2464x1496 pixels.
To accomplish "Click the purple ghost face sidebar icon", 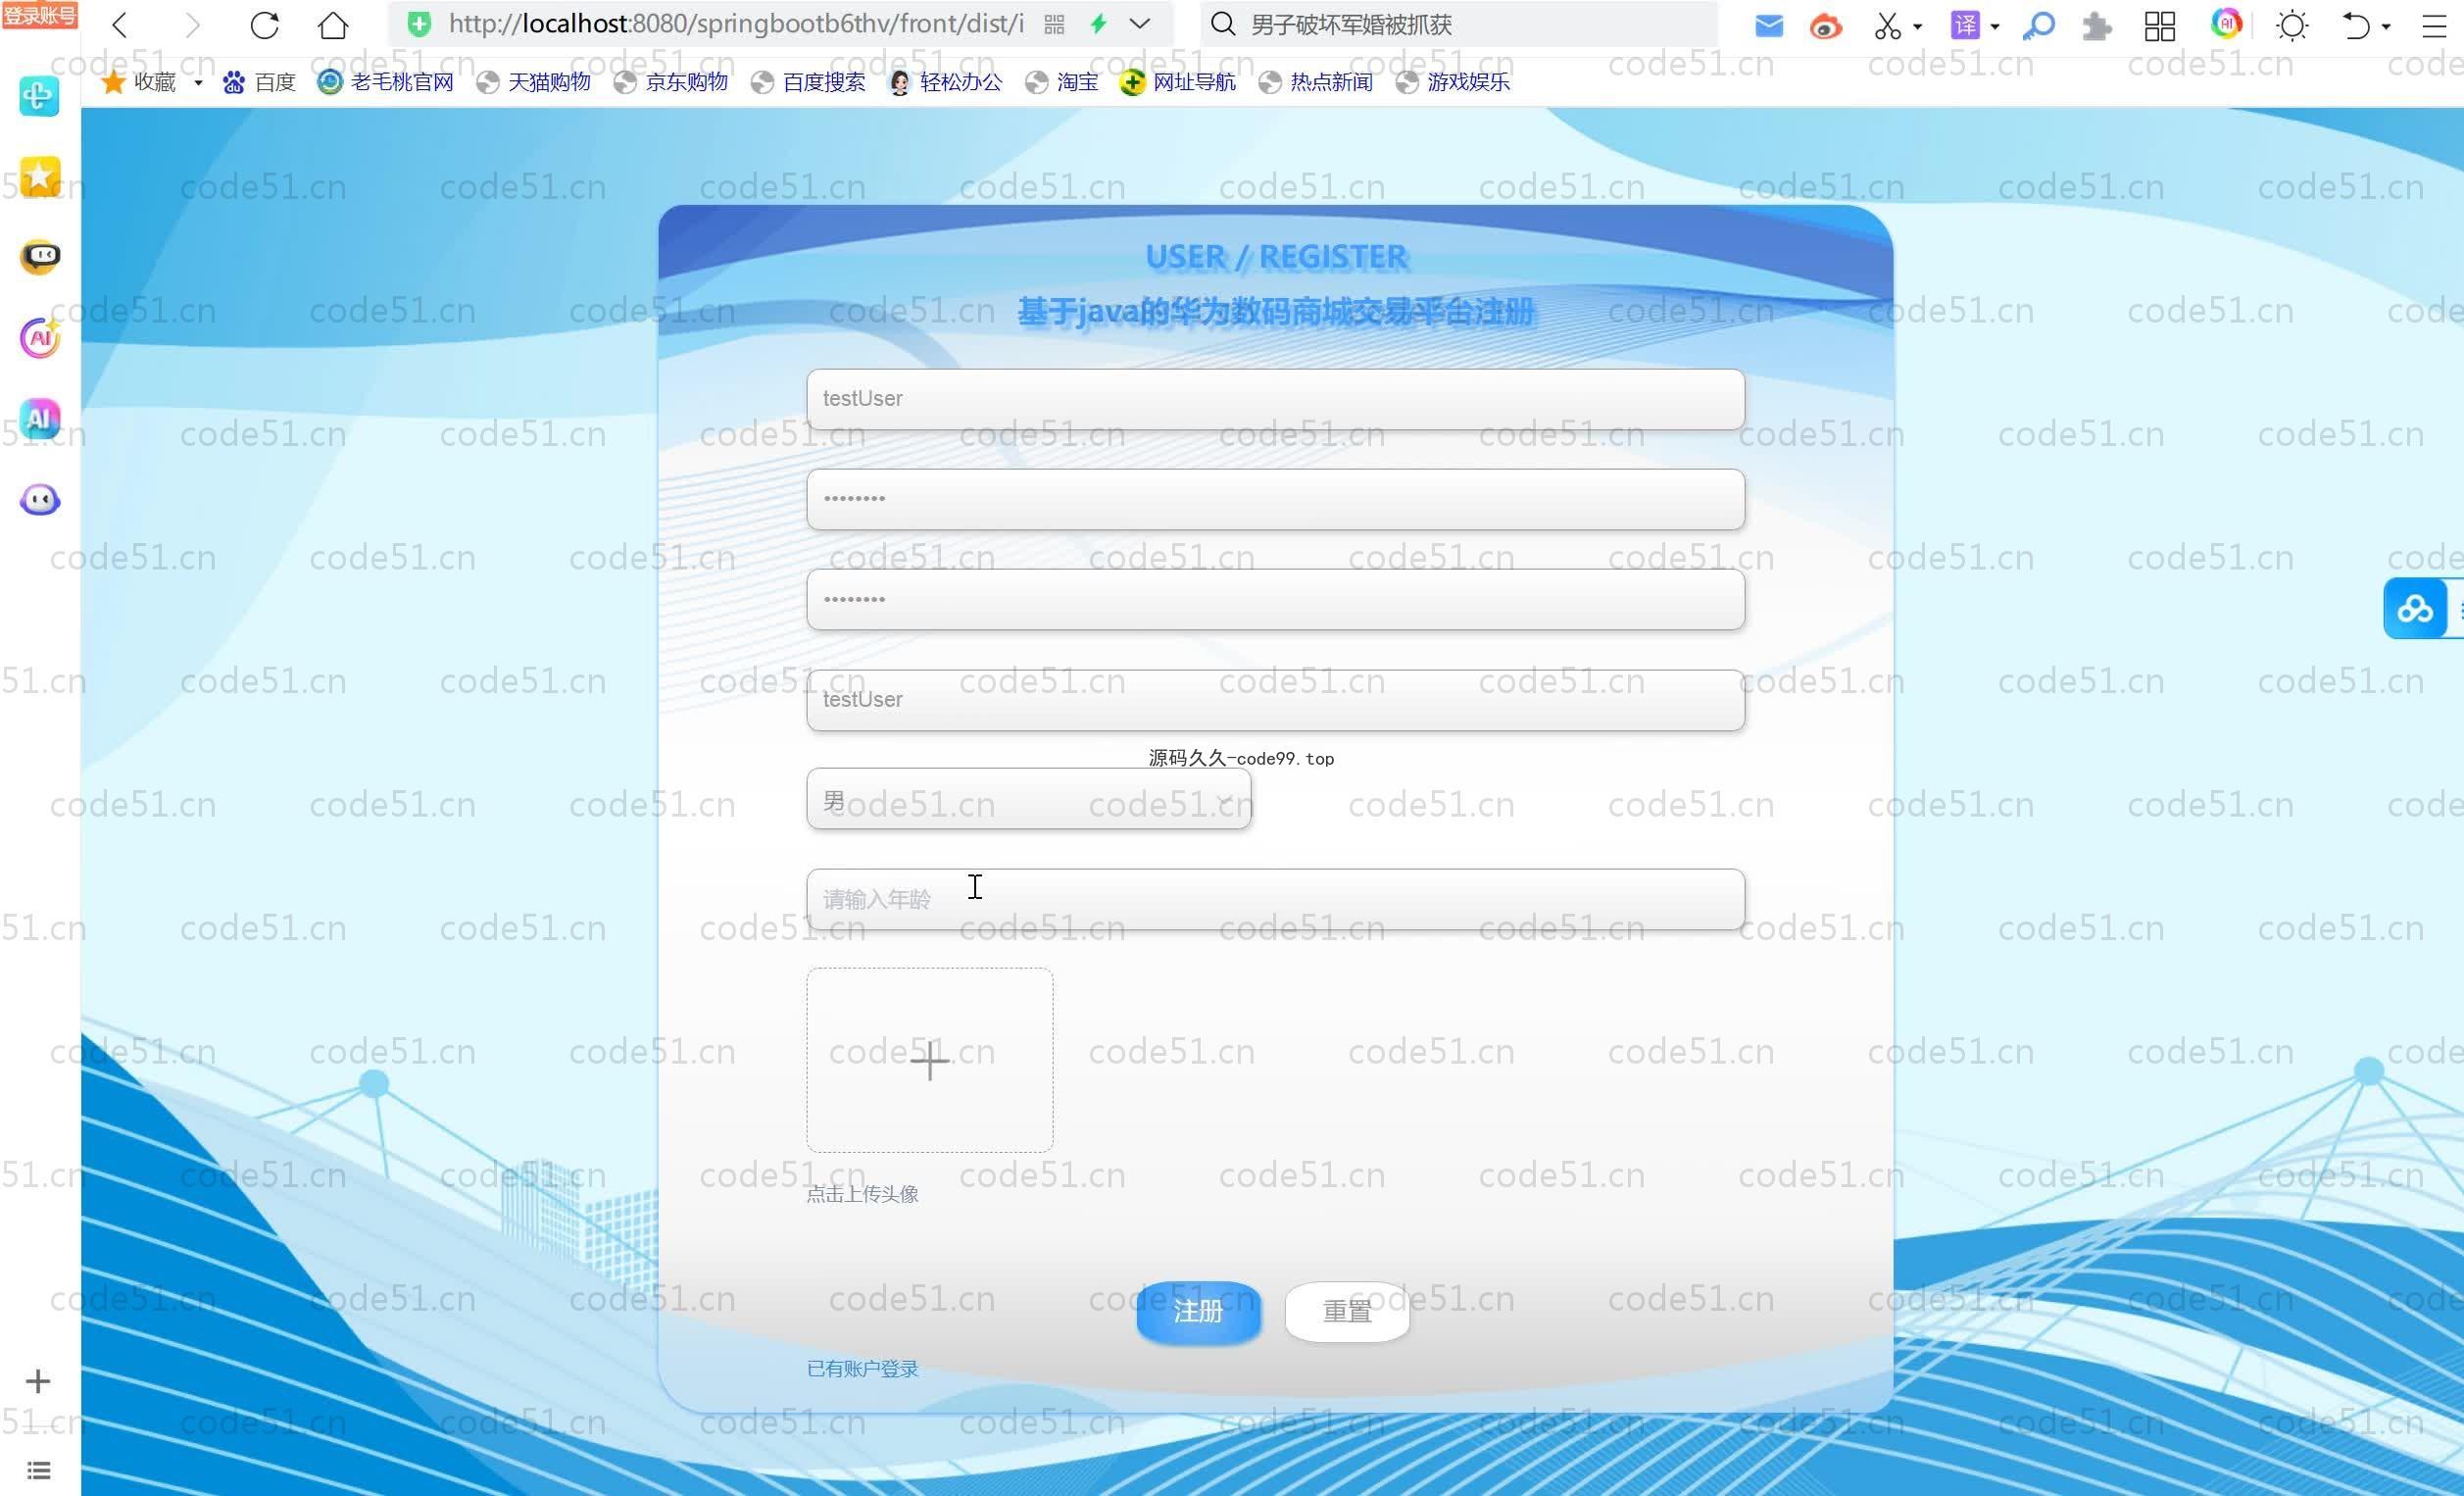I will (x=40, y=499).
